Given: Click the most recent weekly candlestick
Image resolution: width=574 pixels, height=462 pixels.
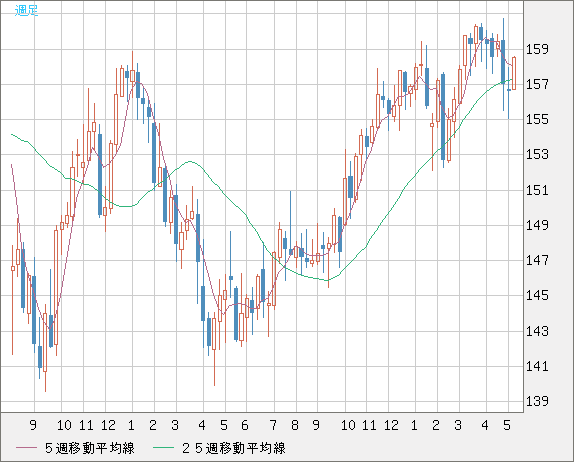Looking at the screenshot, I should click(x=514, y=73).
